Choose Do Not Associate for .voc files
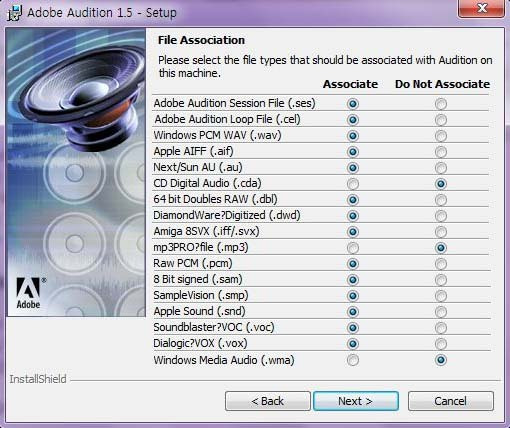This screenshot has width=510, height=428. 441,328
